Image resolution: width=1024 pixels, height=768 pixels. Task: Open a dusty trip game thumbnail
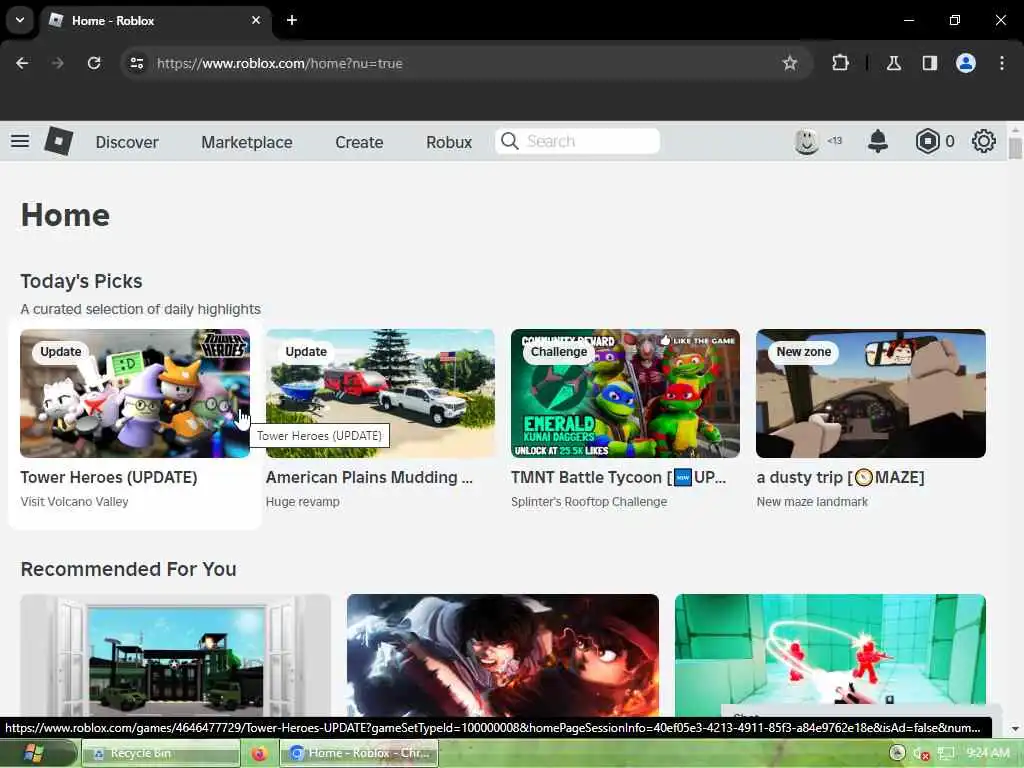871,393
